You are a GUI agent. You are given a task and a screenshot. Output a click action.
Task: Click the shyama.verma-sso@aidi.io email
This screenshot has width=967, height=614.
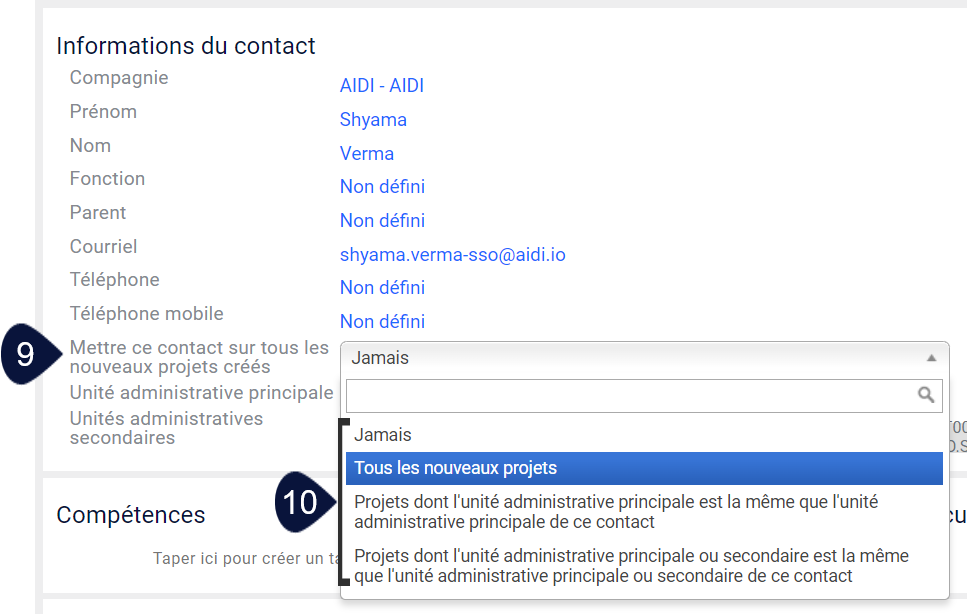click(x=453, y=255)
